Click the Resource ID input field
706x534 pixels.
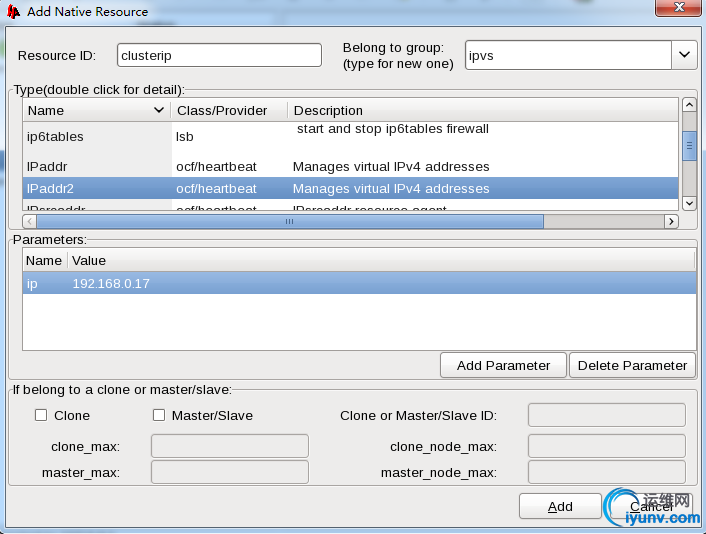point(219,55)
